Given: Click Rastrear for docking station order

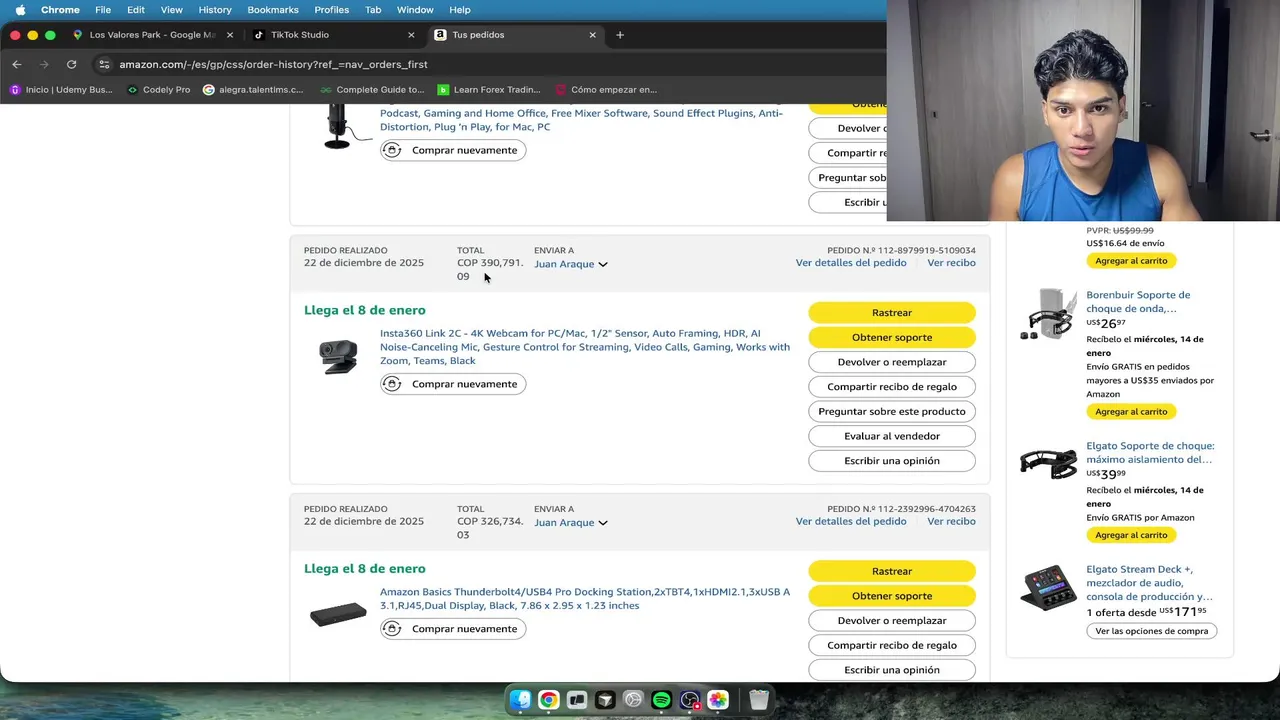Looking at the screenshot, I should [x=892, y=571].
